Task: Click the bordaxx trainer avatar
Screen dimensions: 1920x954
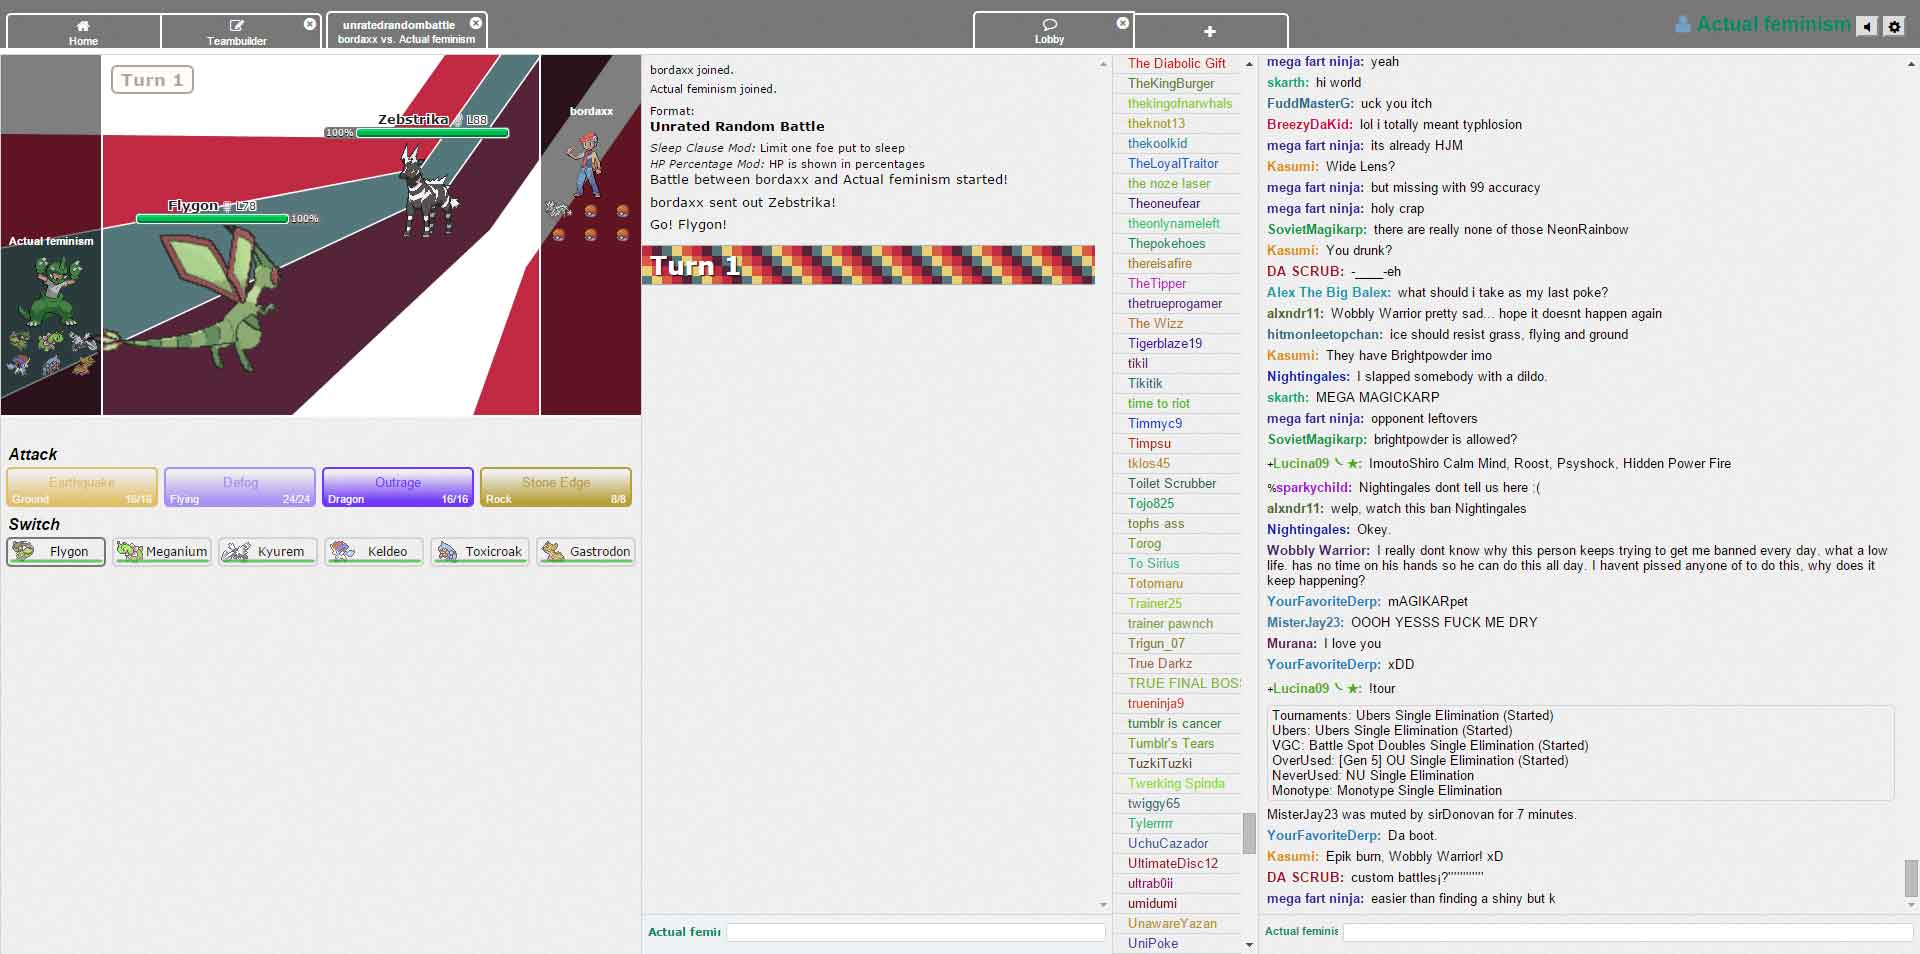Action: (x=585, y=164)
